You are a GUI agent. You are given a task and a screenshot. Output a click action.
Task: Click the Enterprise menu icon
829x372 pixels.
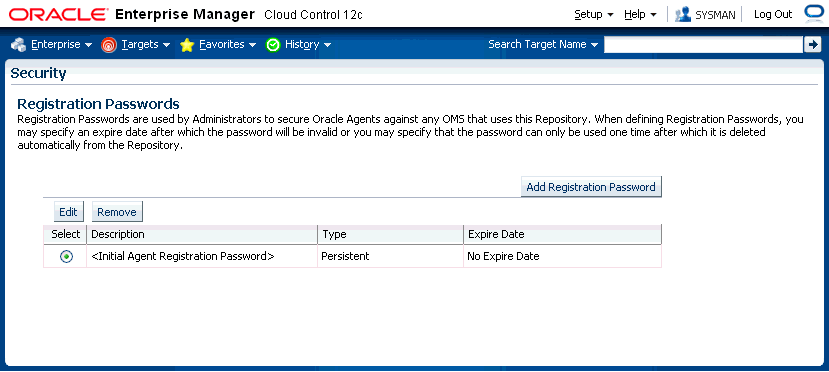click(x=19, y=45)
